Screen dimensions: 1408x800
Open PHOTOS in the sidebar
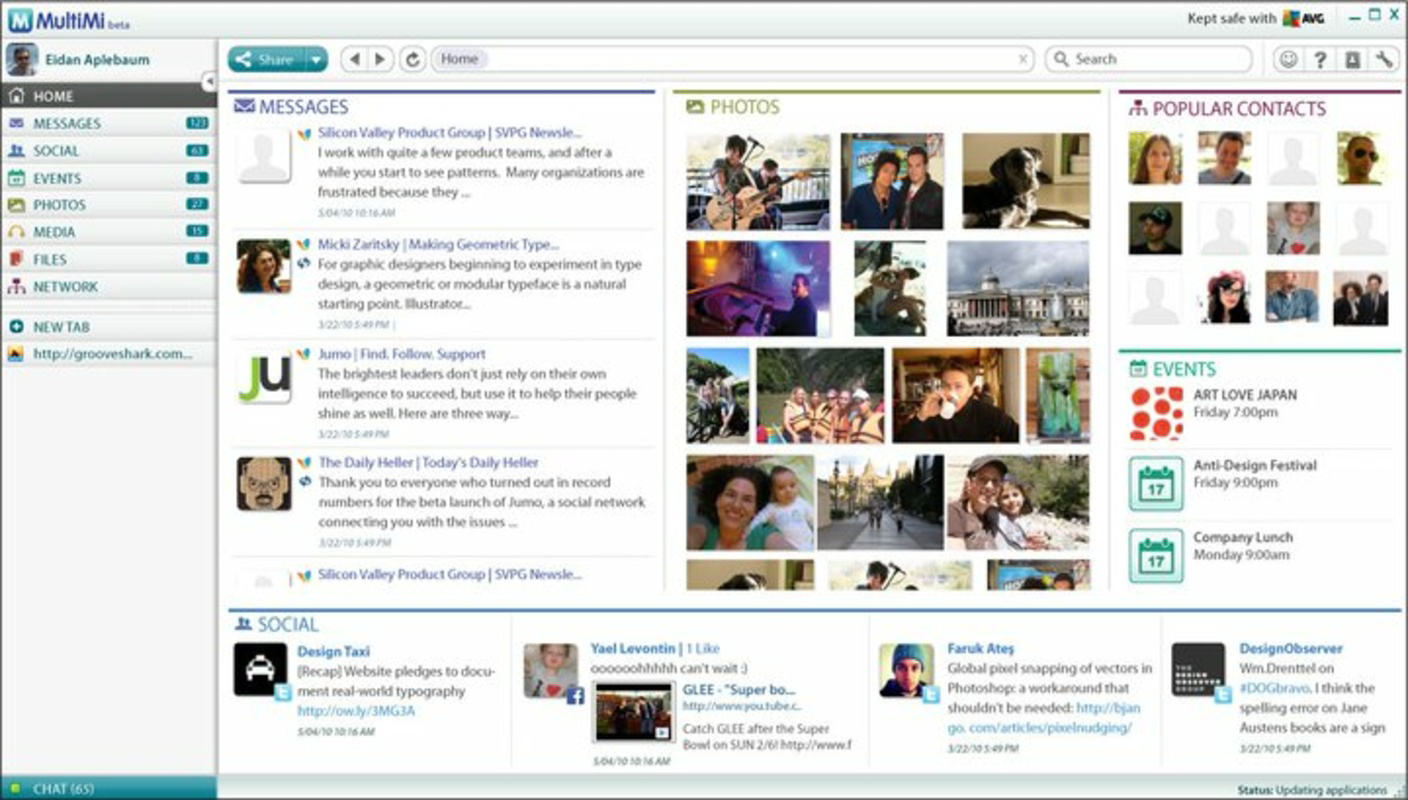pyautogui.click(x=108, y=204)
